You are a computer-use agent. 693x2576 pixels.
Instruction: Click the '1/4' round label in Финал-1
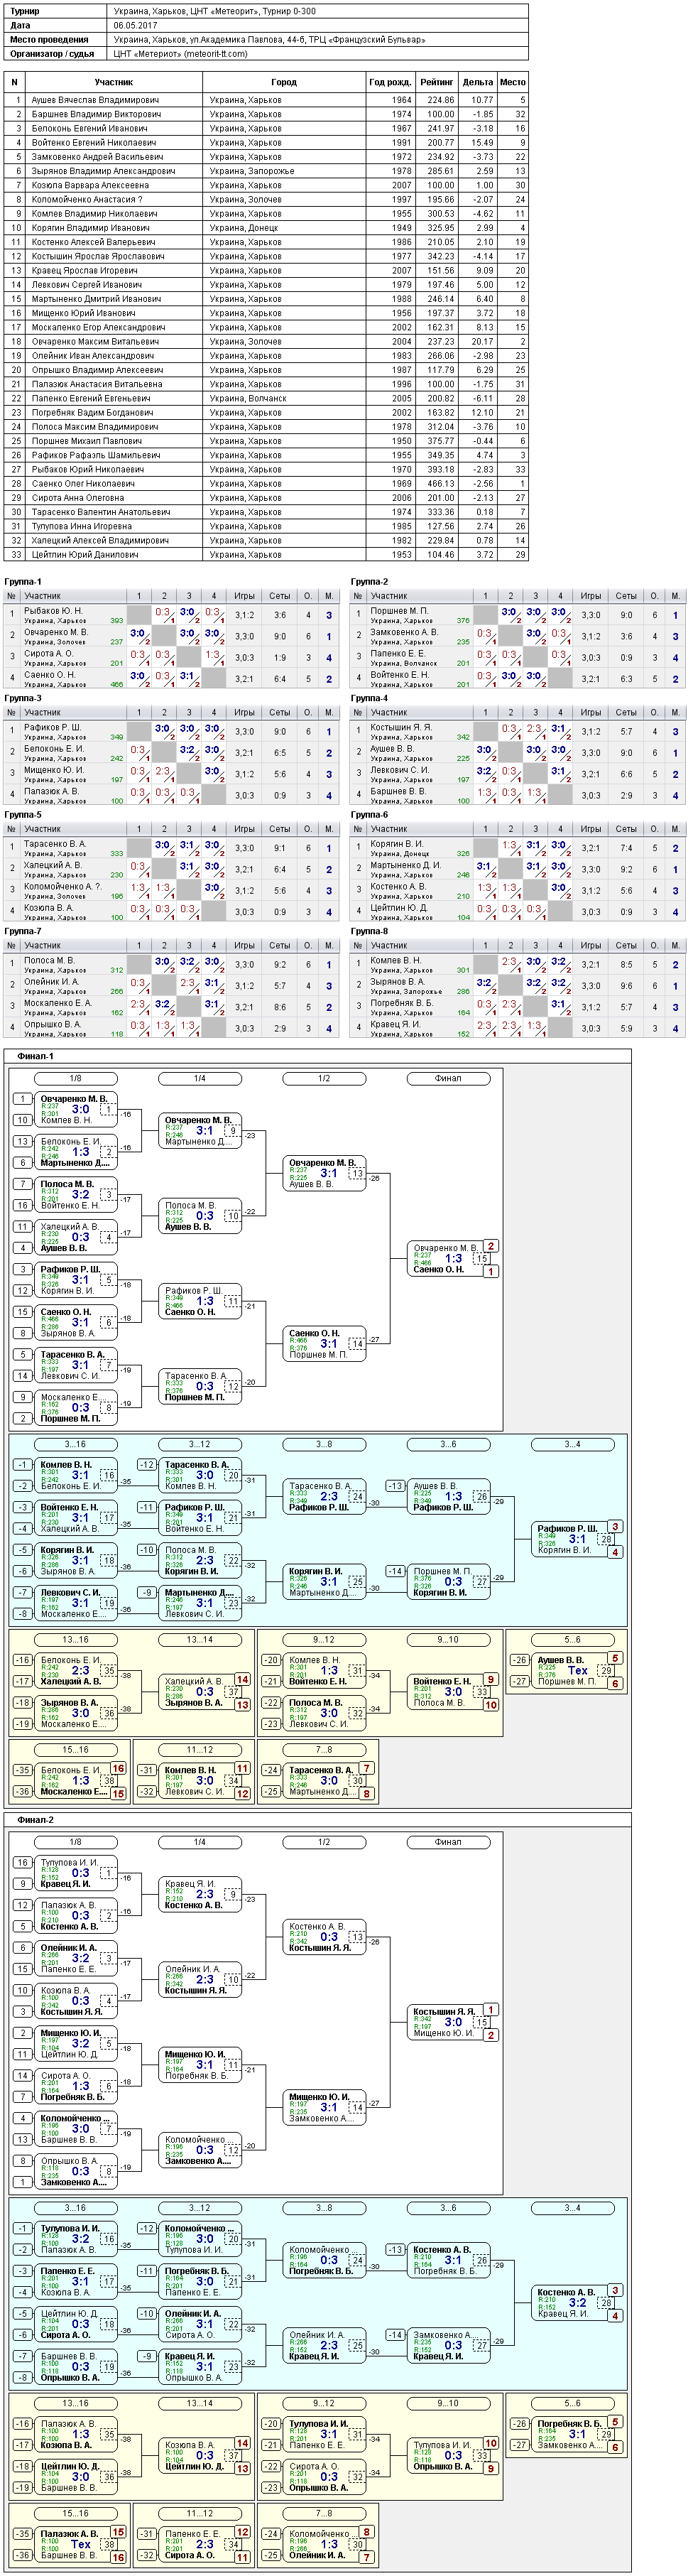coord(200,1079)
